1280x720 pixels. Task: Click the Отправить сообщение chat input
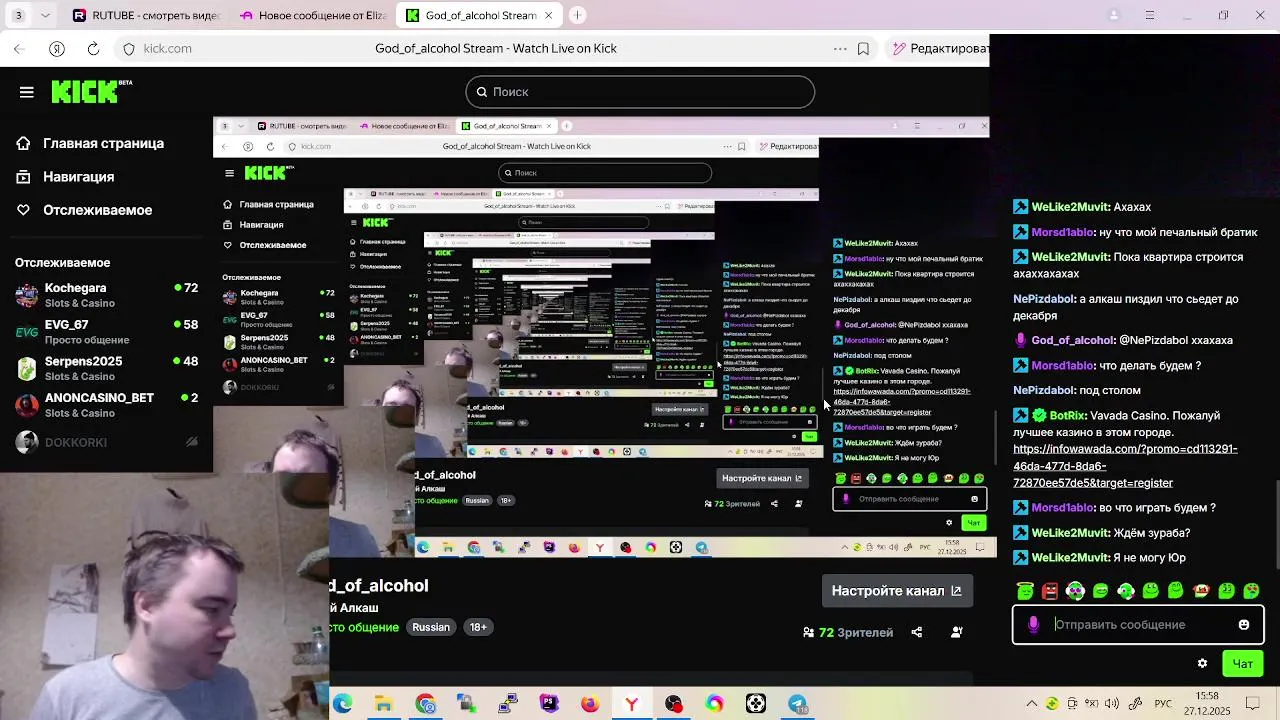click(x=1138, y=625)
